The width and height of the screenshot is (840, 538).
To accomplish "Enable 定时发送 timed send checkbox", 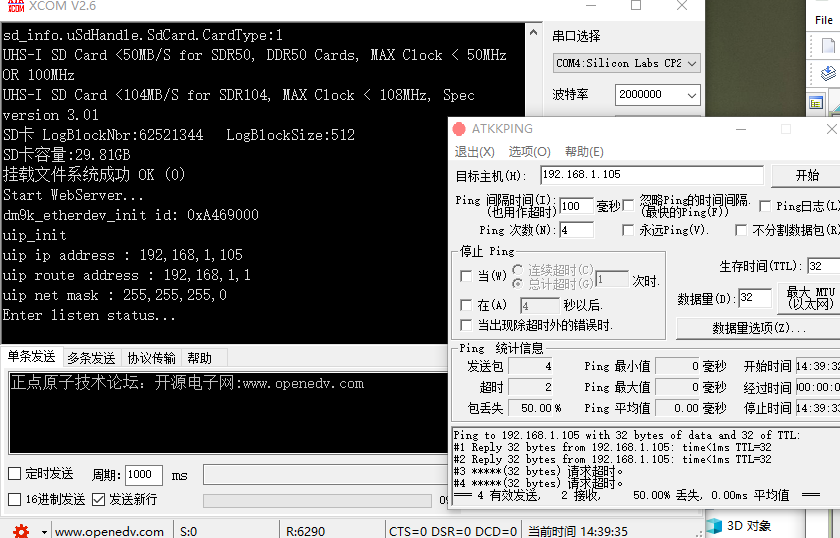I will tap(14, 474).
